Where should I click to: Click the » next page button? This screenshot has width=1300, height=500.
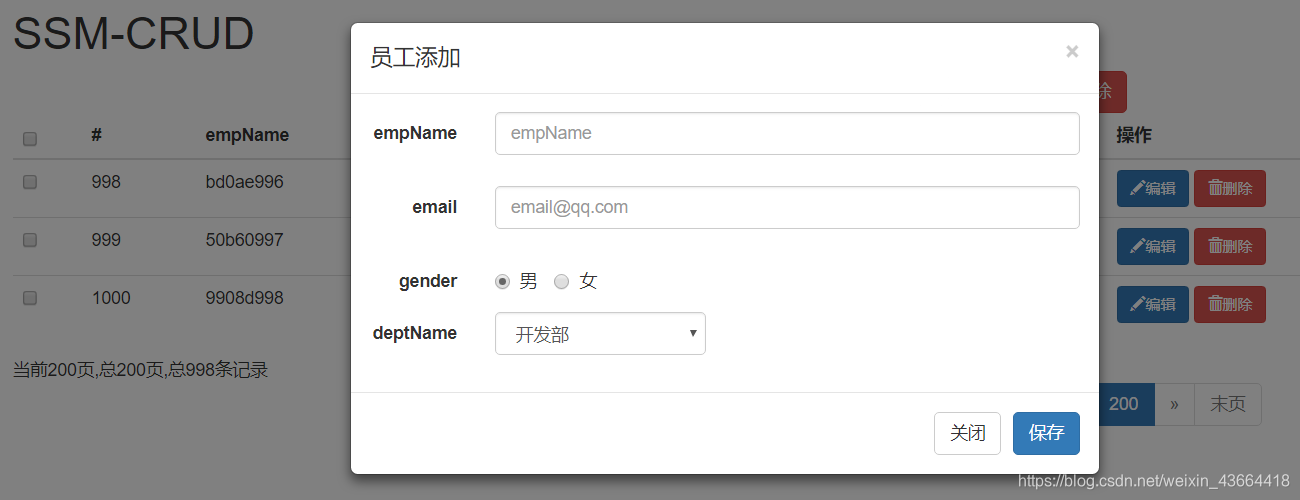[1174, 404]
